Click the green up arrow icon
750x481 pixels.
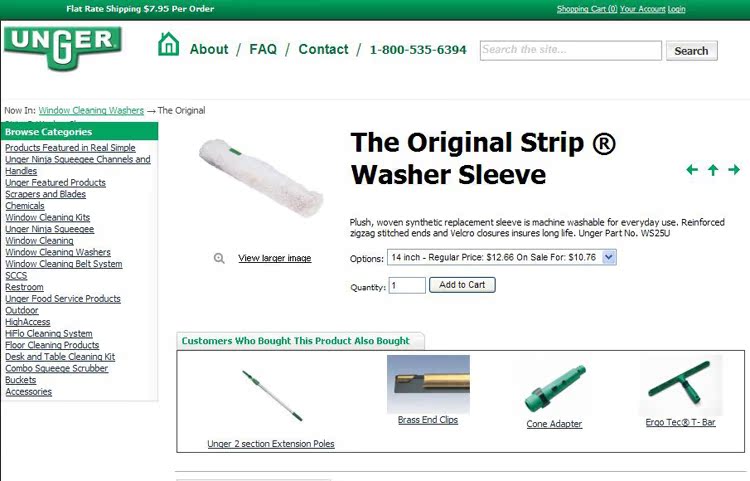click(x=713, y=170)
